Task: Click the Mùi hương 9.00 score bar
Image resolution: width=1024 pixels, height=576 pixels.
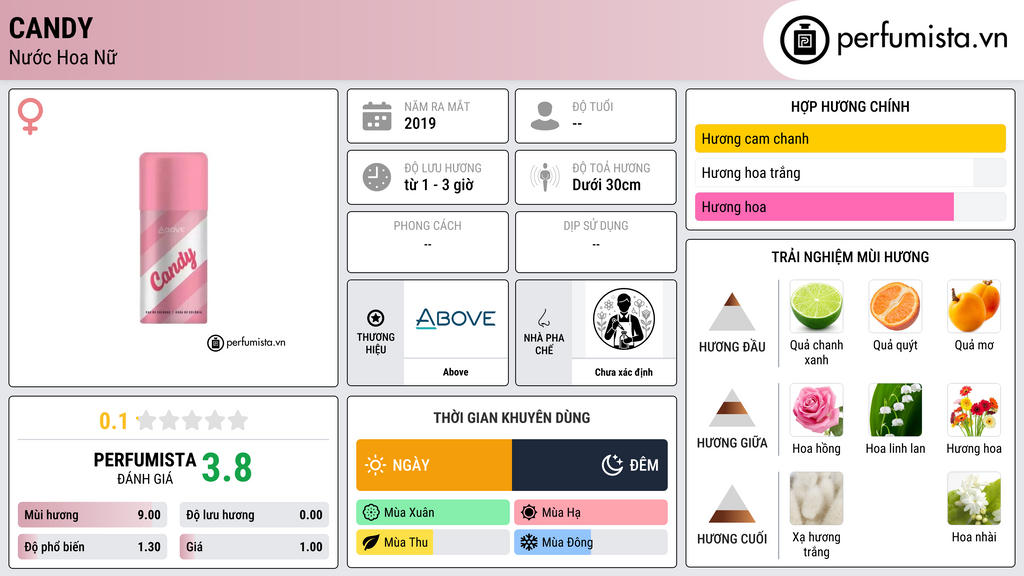Action: (x=93, y=515)
